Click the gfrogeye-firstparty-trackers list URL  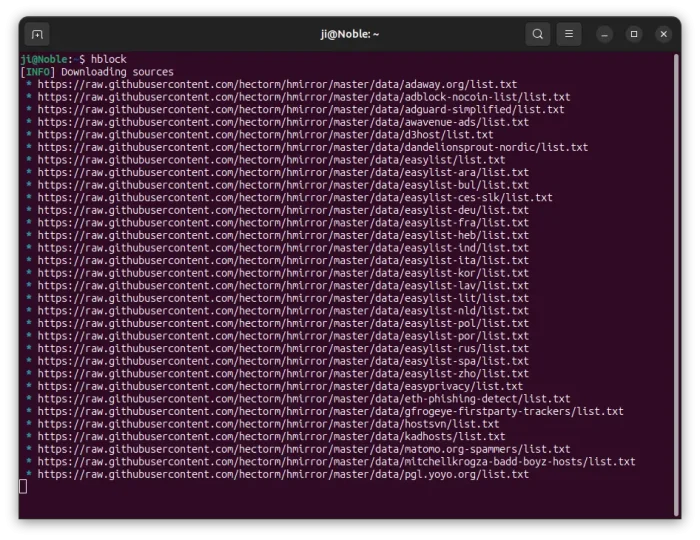coord(330,411)
